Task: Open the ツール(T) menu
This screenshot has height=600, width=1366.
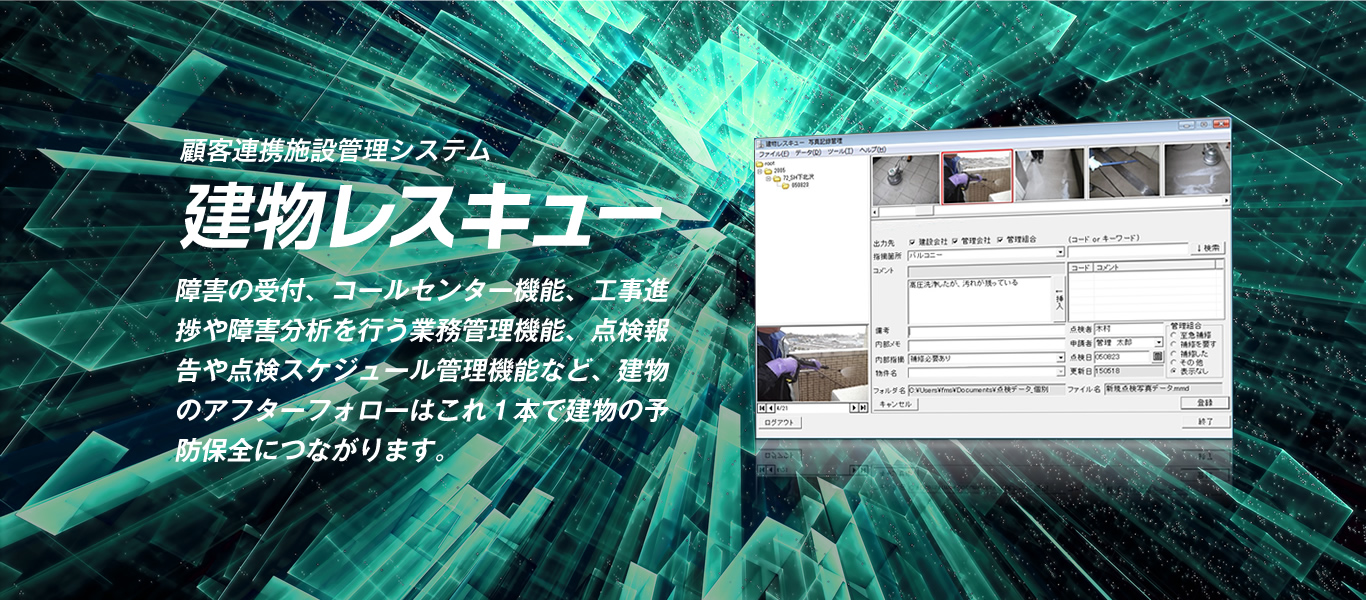Action: click(840, 151)
